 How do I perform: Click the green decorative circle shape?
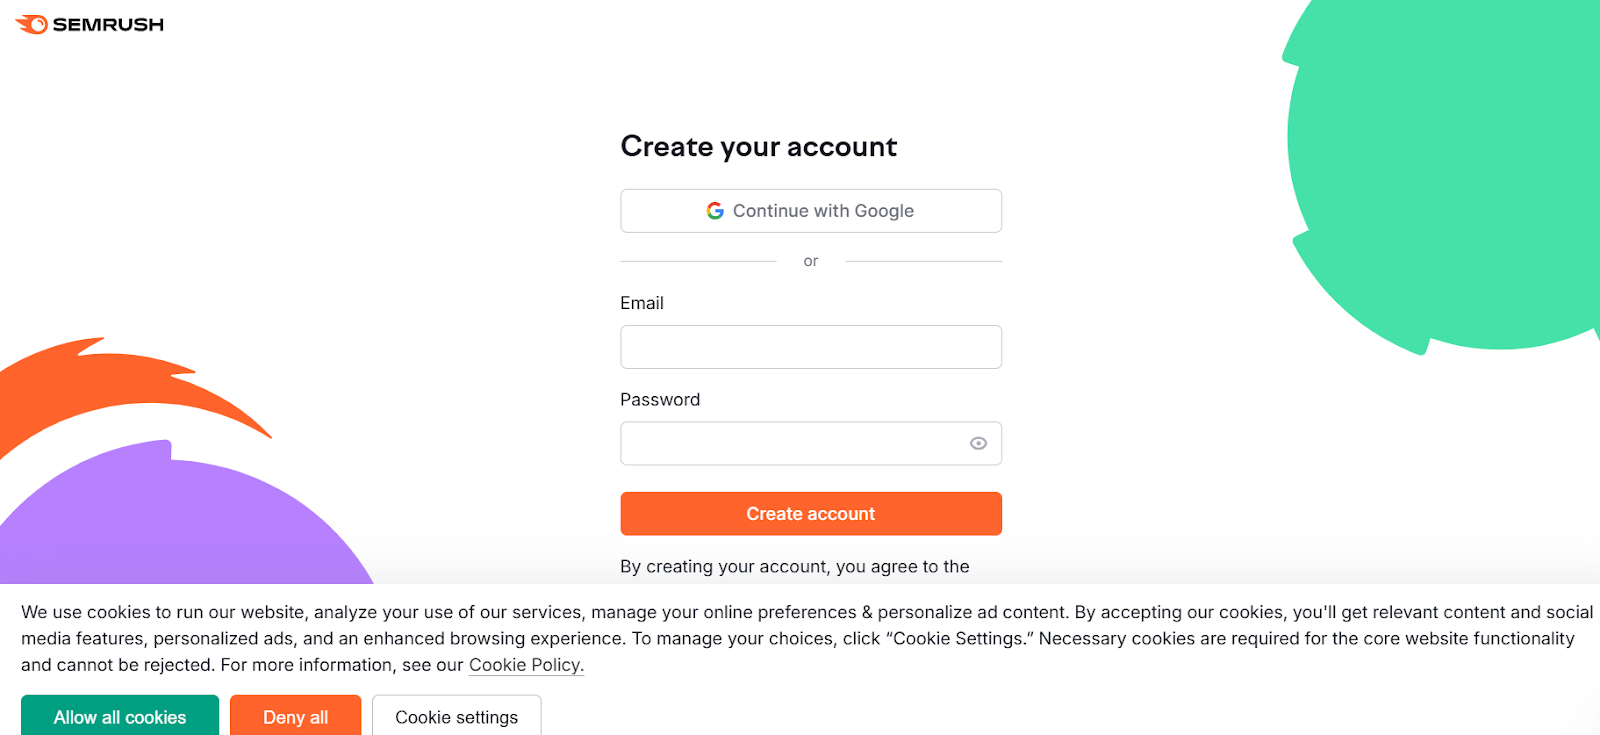click(x=1450, y=170)
